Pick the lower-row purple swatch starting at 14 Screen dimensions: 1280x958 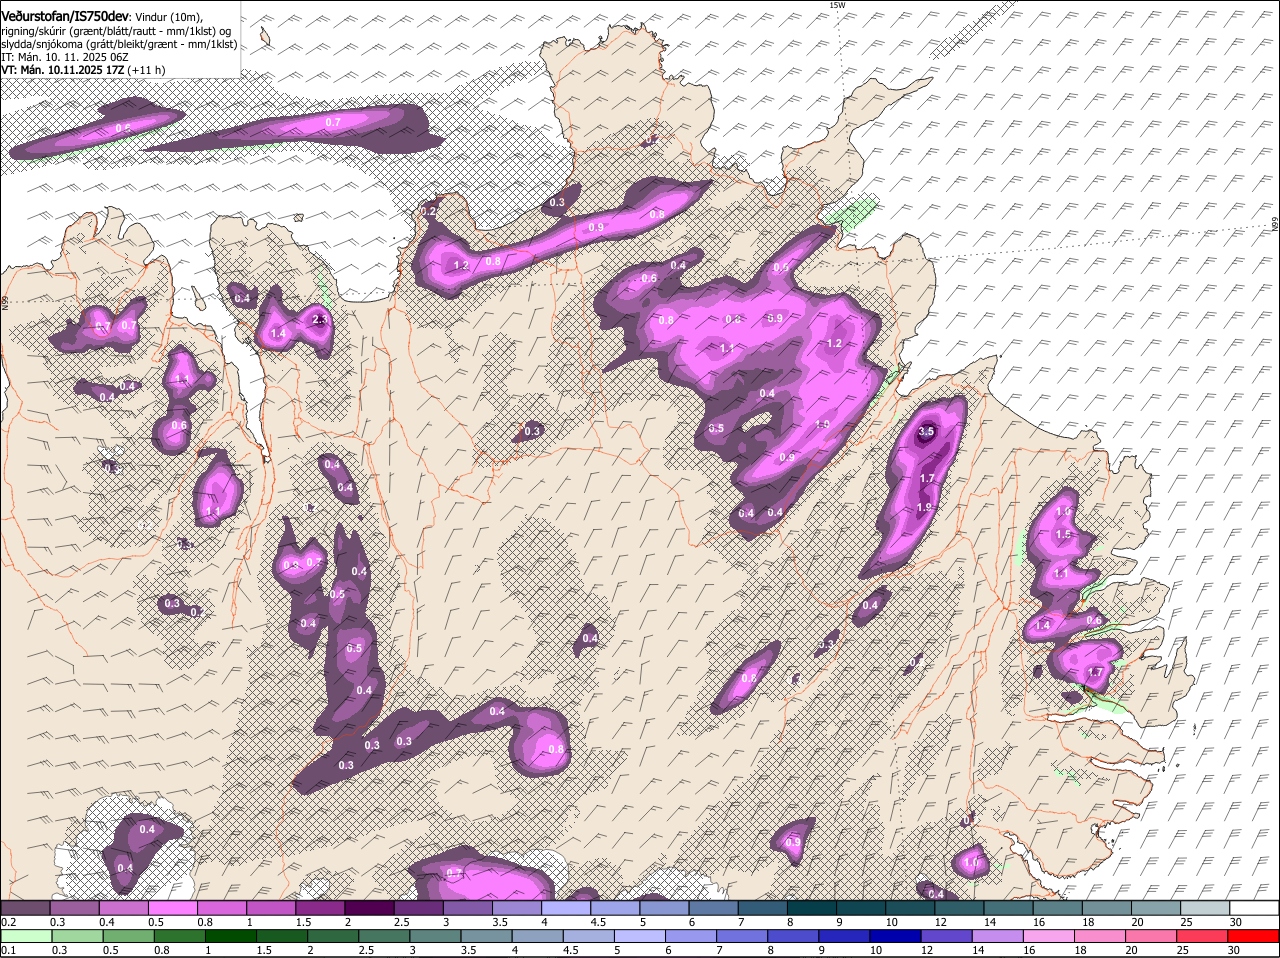pyautogui.click(x=997, y=937)
